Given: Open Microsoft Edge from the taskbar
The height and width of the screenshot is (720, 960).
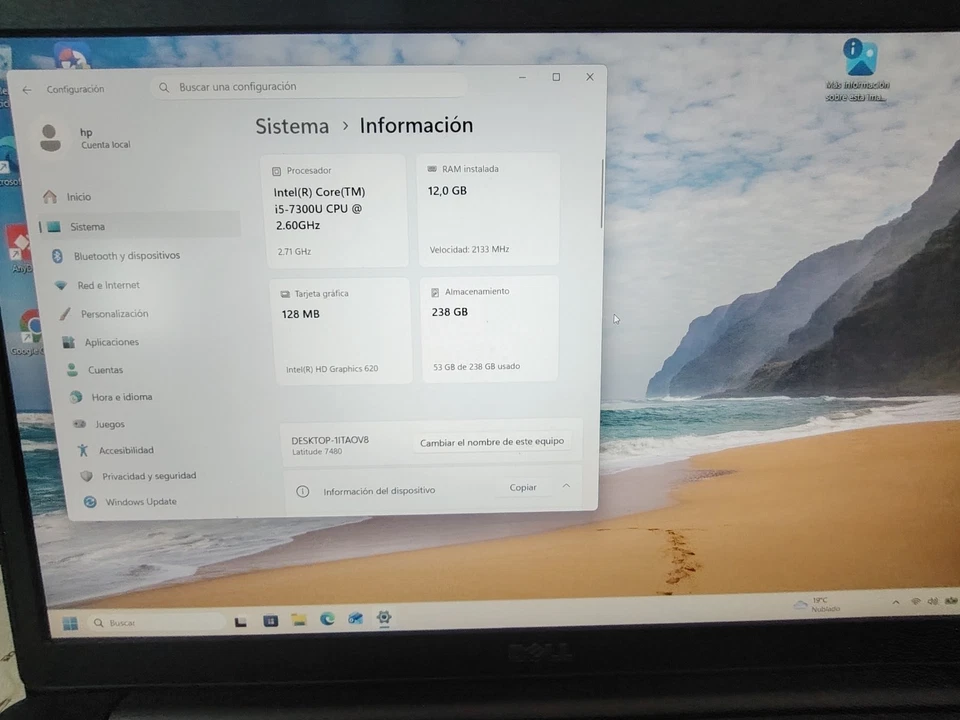Looking at the screenshot, I should pyautogui.click(x=327, y=619).
